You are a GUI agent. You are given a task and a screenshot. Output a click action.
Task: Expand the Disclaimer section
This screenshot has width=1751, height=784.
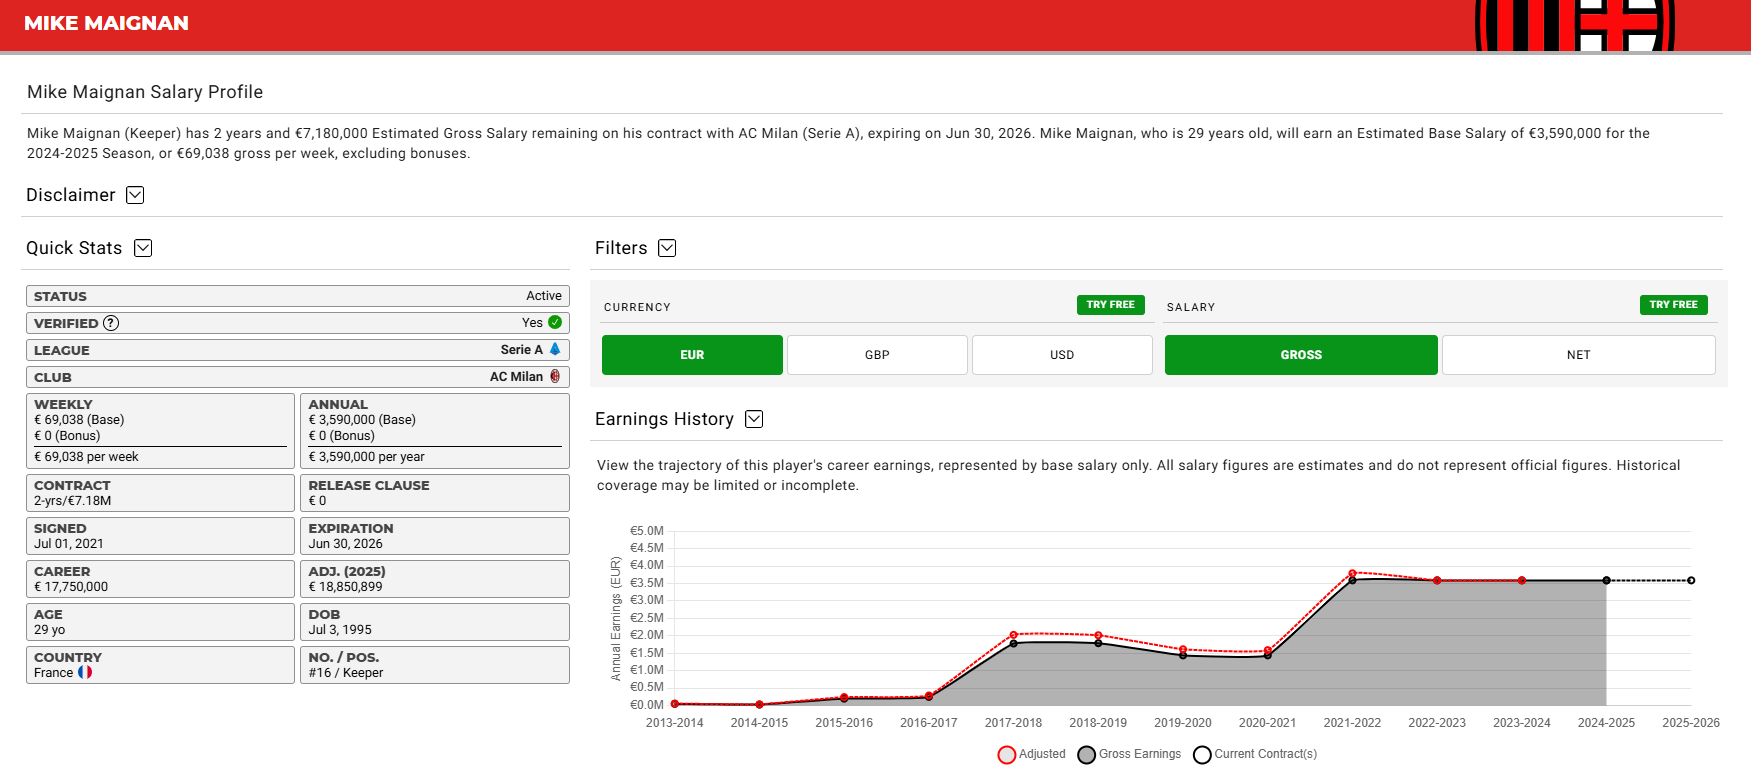tap(135, 195)
